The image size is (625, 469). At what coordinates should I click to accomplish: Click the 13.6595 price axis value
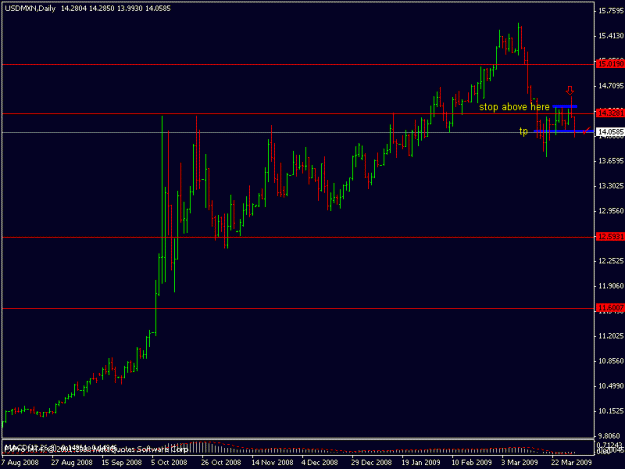click(x=611, y=161)
